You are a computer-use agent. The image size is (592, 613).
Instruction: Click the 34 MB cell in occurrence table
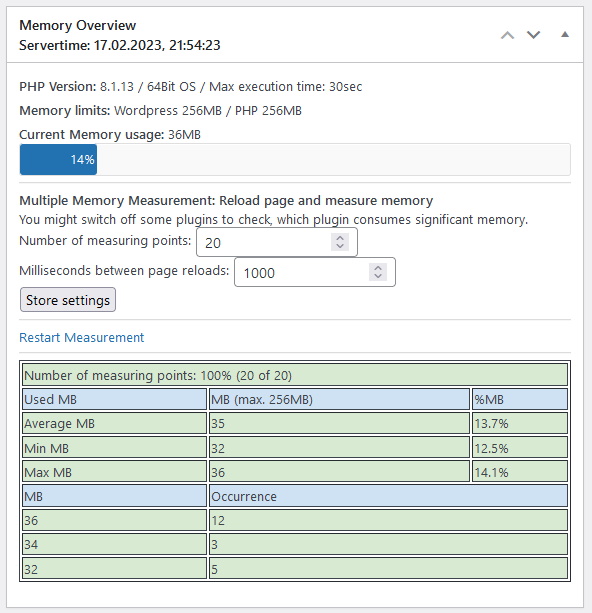point(114,545)
